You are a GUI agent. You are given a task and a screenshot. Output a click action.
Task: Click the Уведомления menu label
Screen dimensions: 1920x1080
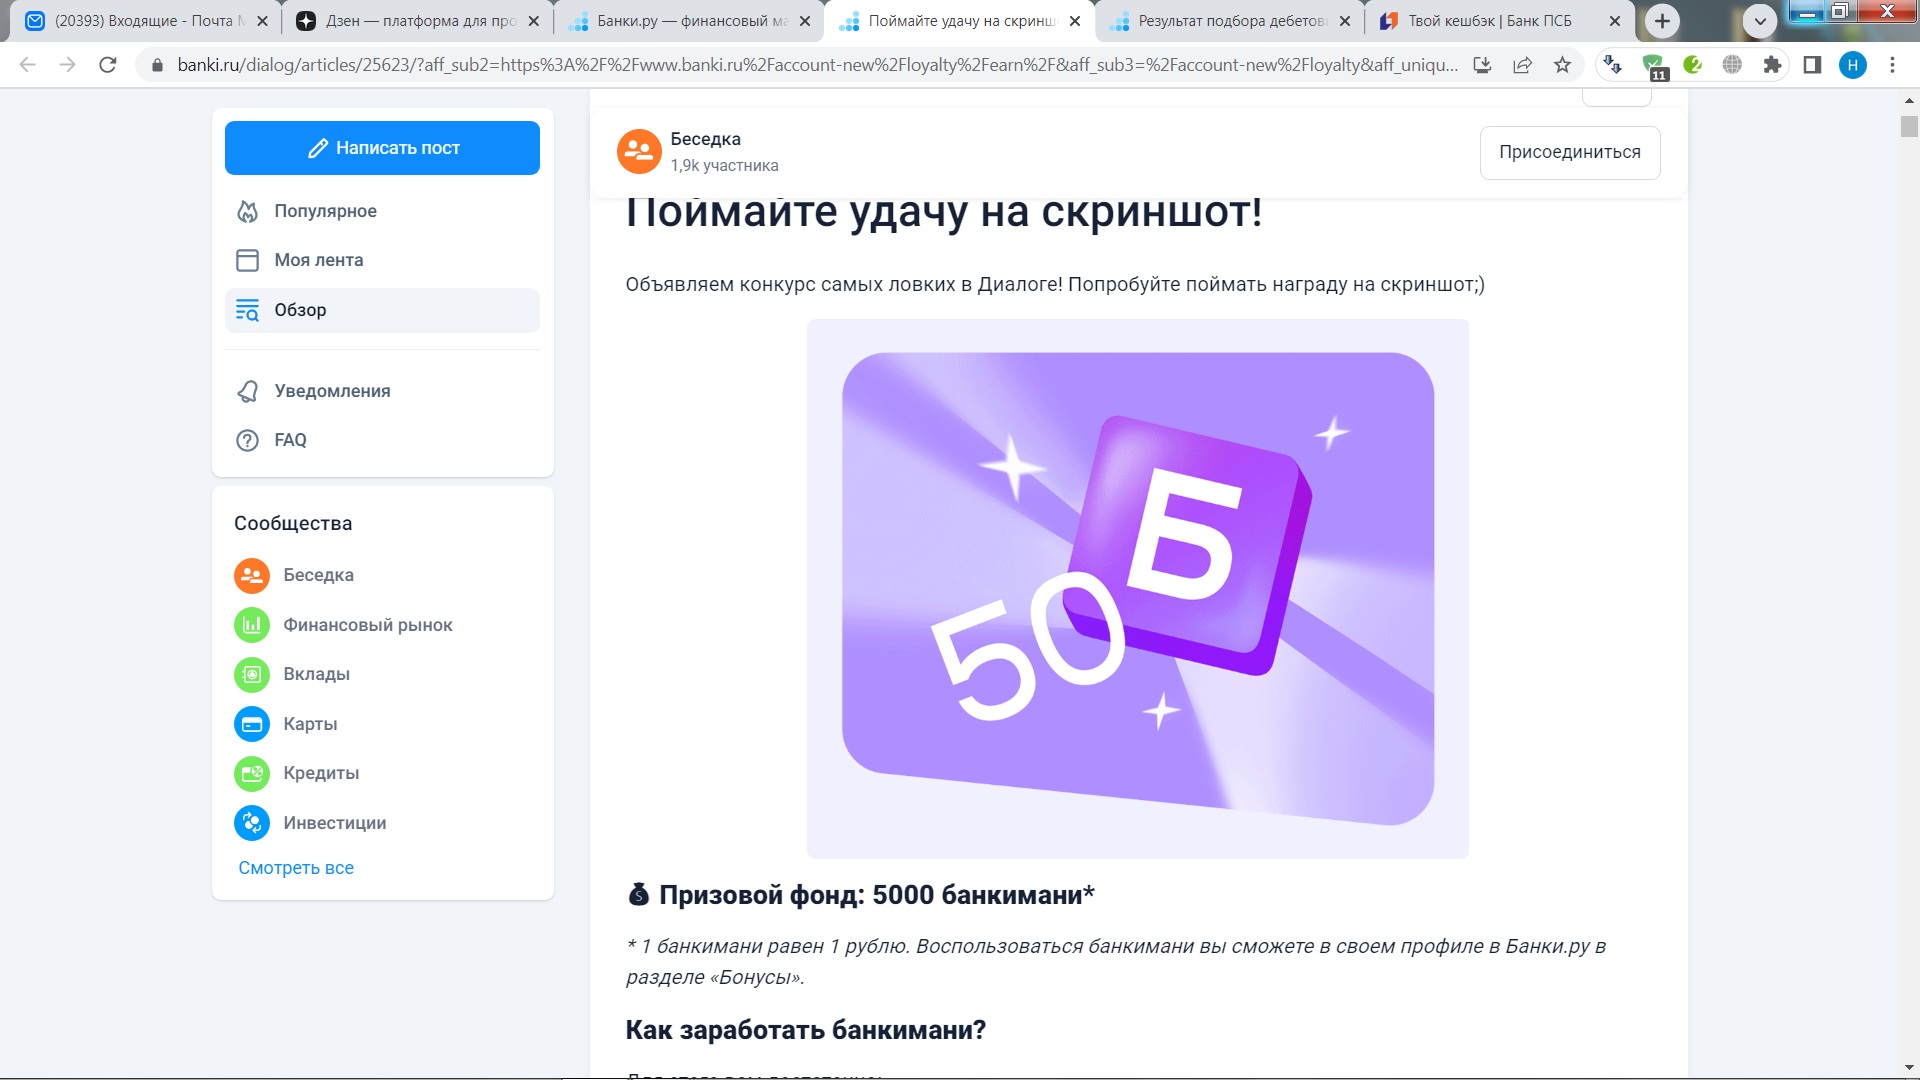click(x=333, y=391)
